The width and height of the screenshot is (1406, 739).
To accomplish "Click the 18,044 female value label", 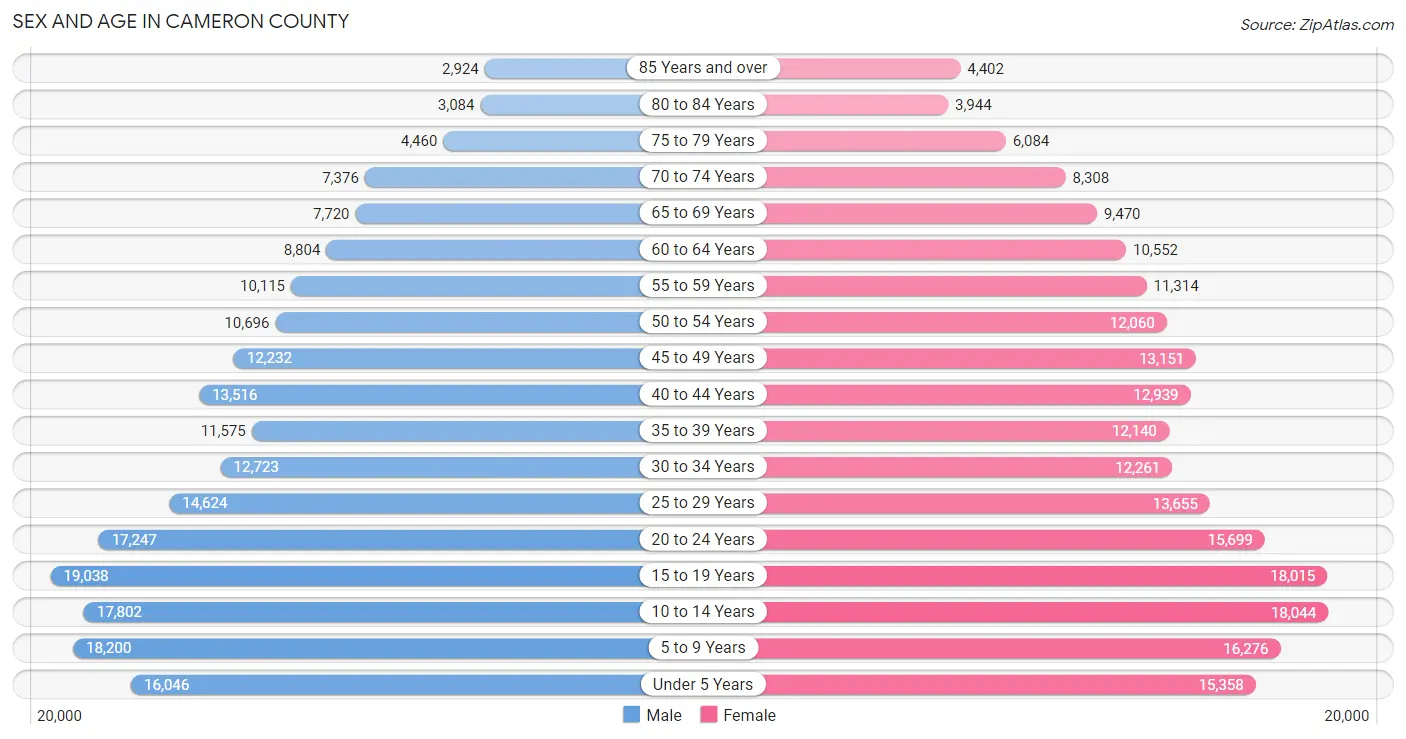I will [x=1293, y=612].
